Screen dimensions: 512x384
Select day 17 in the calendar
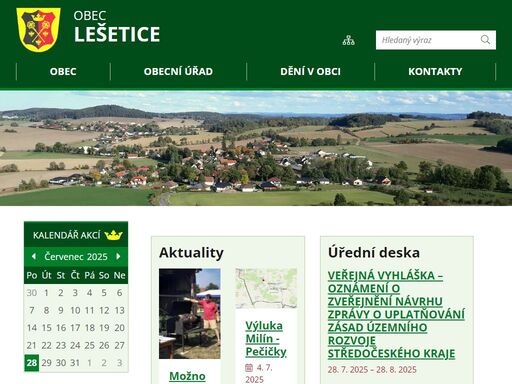pos(75,328)
